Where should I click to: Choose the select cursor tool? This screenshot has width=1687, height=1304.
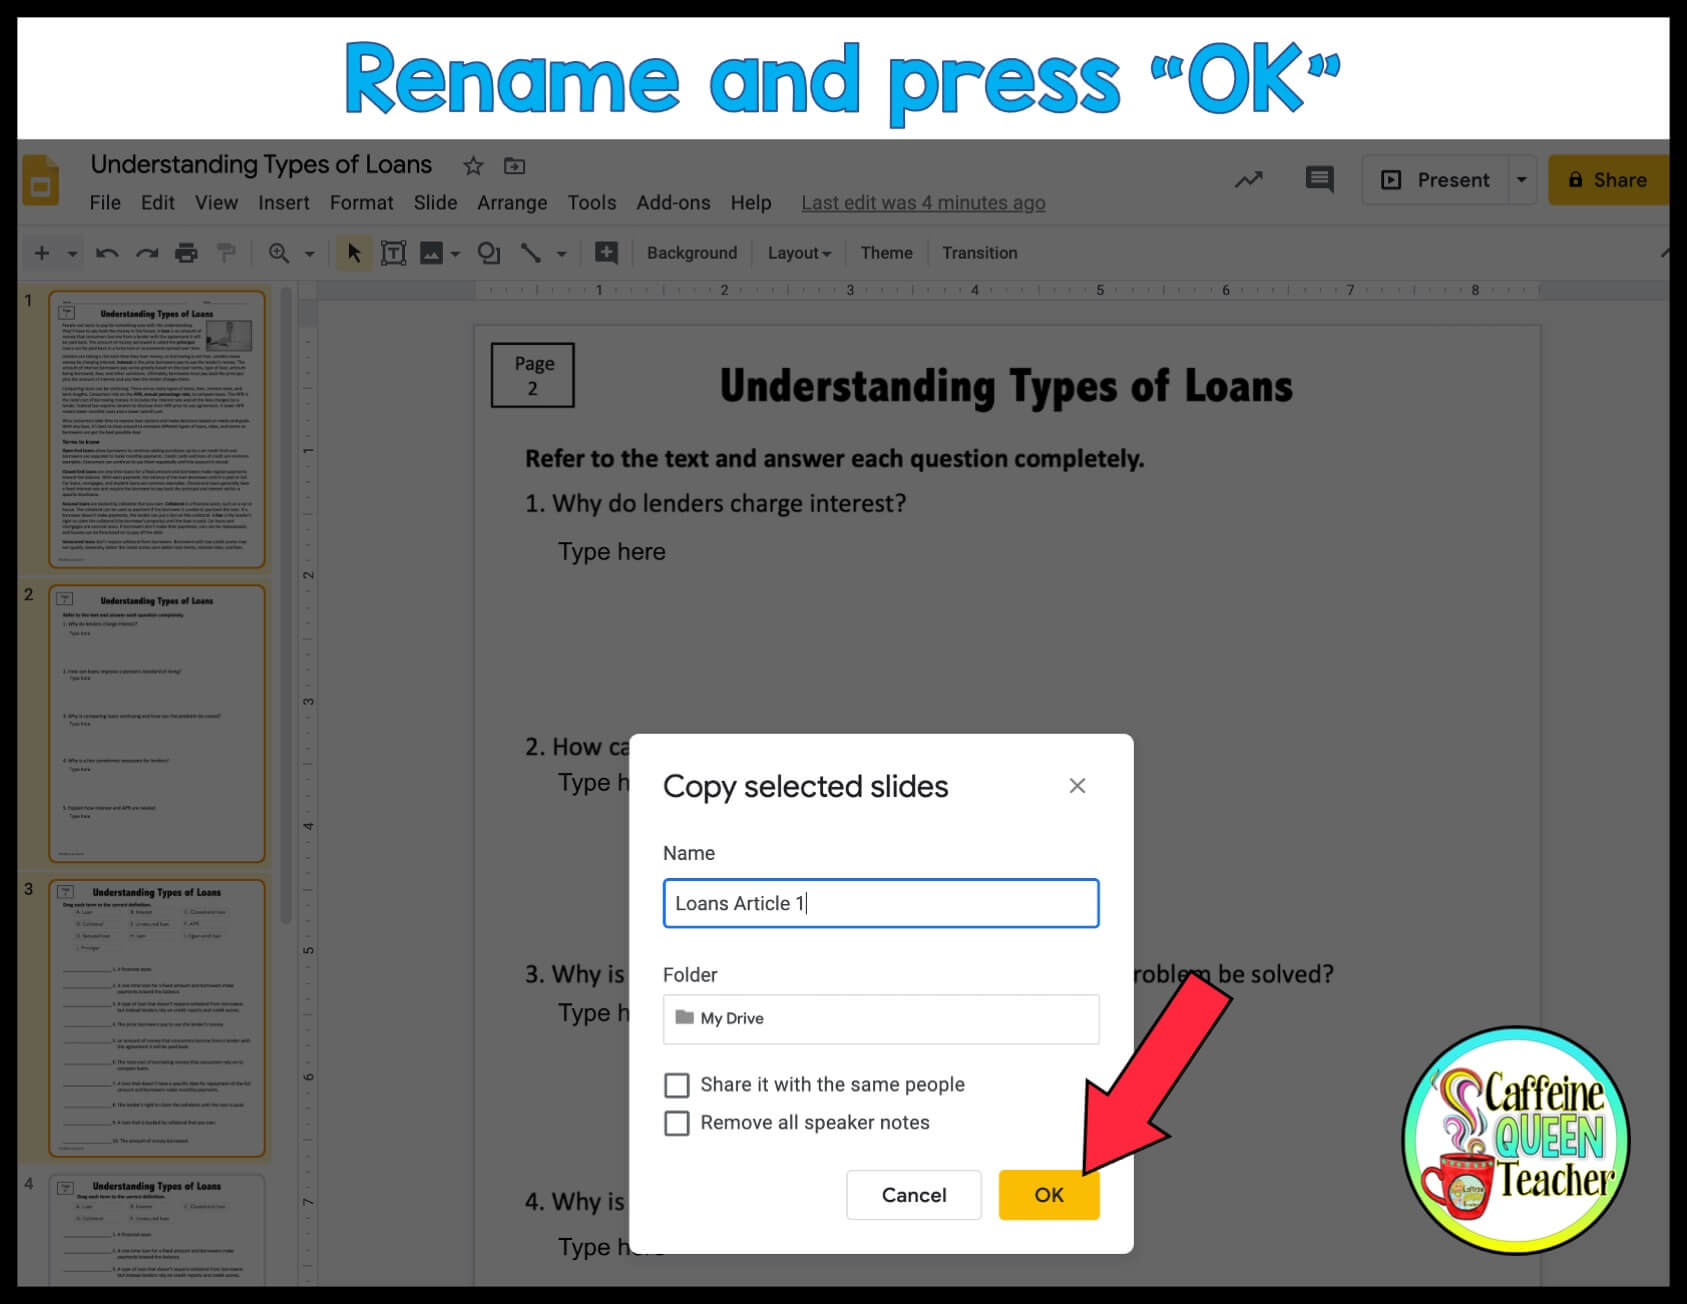tap(353, 253)
